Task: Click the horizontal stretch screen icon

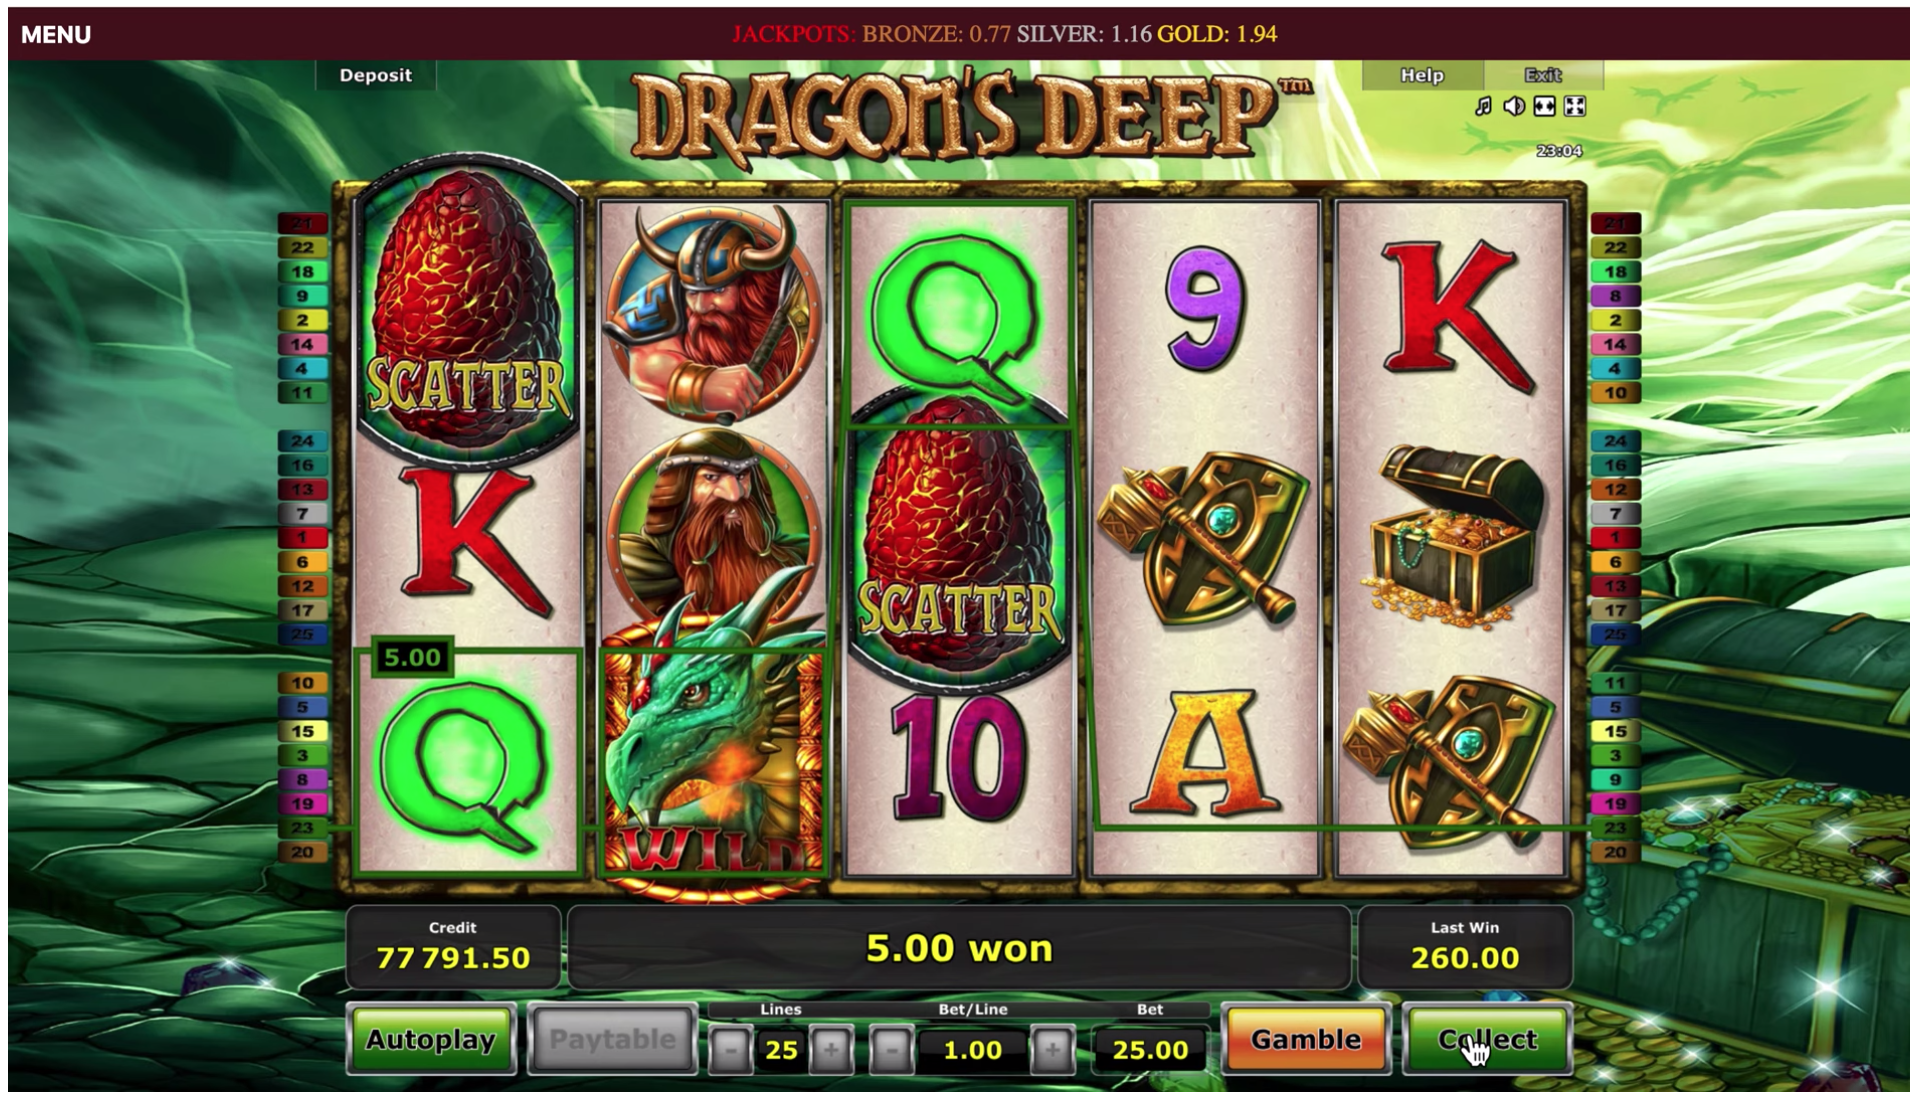Action: coord(1545,106)
